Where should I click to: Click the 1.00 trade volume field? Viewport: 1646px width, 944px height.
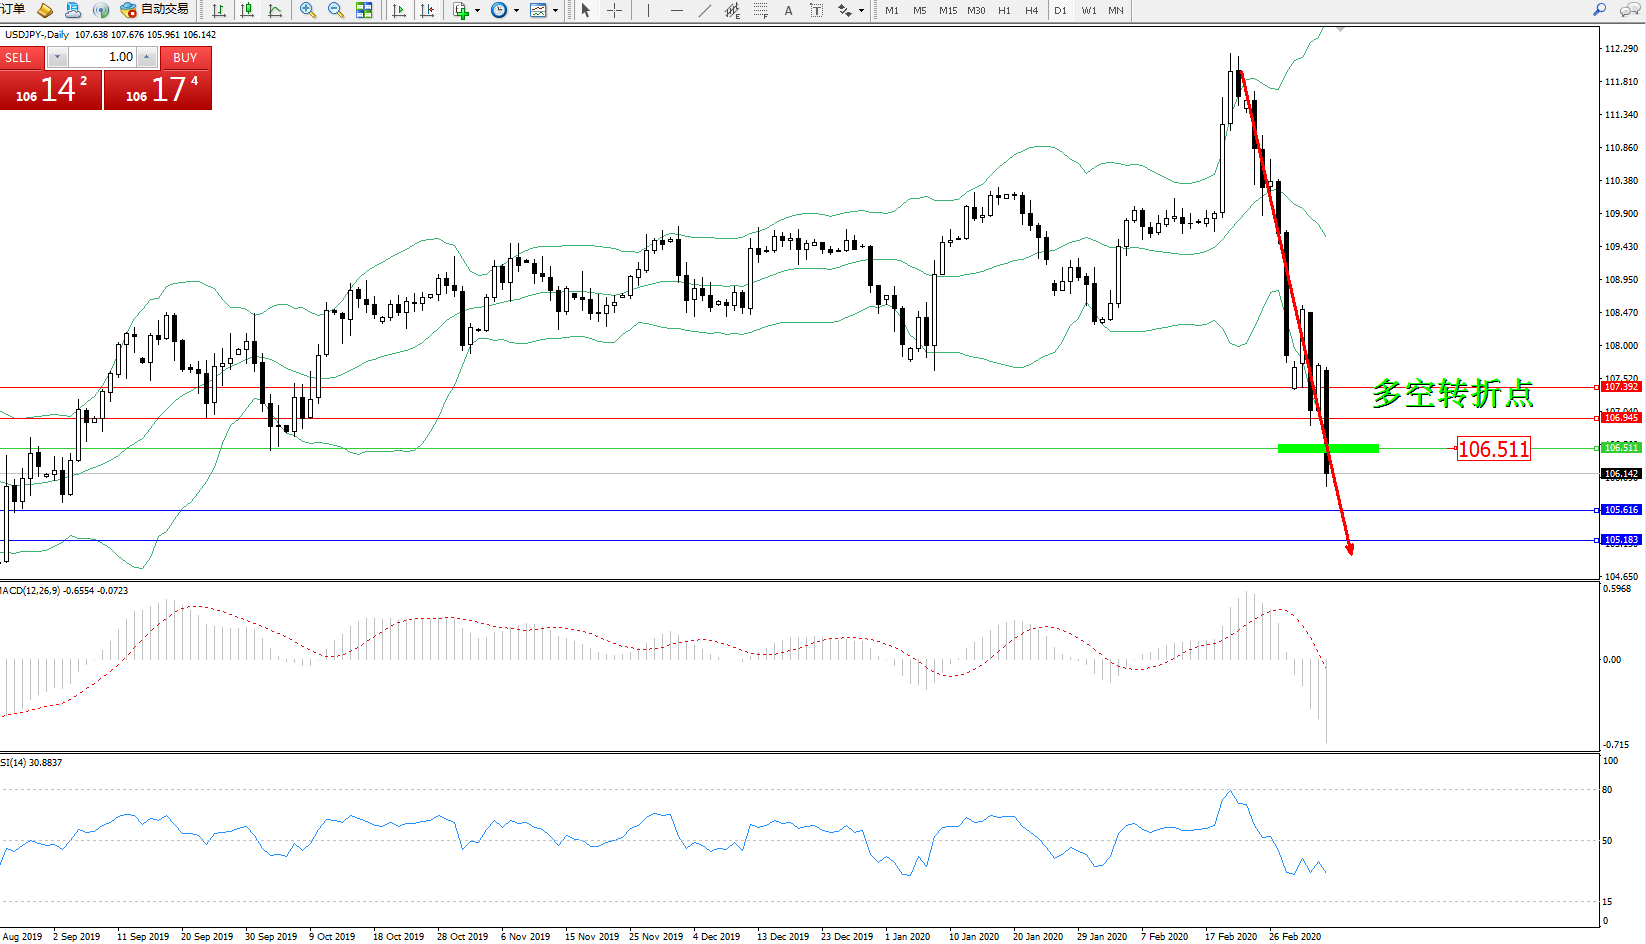tap(102, 57)
